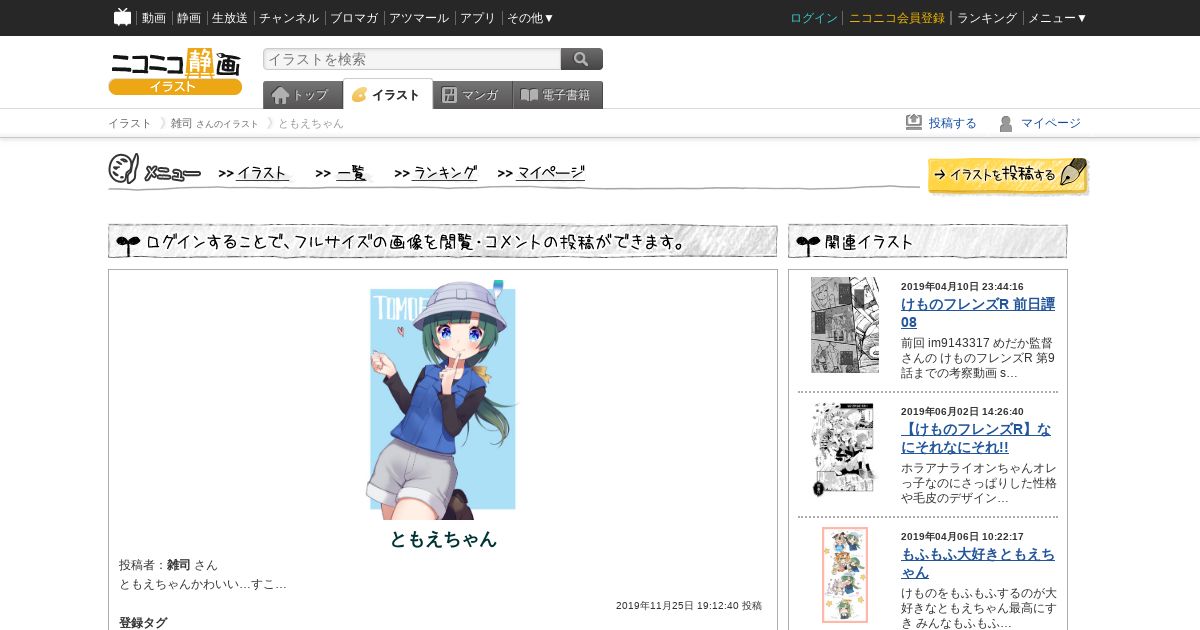Expand the メニュー▼ dropdown
1200x630 pixels.
coord(1058,18)
